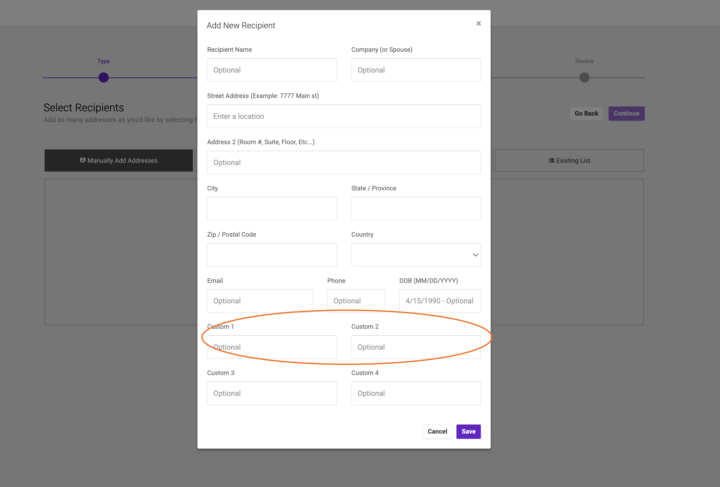Viewport: 720px width, 487px height.
Task: Click the Zip / Postal Code field
Action: click(x=272, y=255)
